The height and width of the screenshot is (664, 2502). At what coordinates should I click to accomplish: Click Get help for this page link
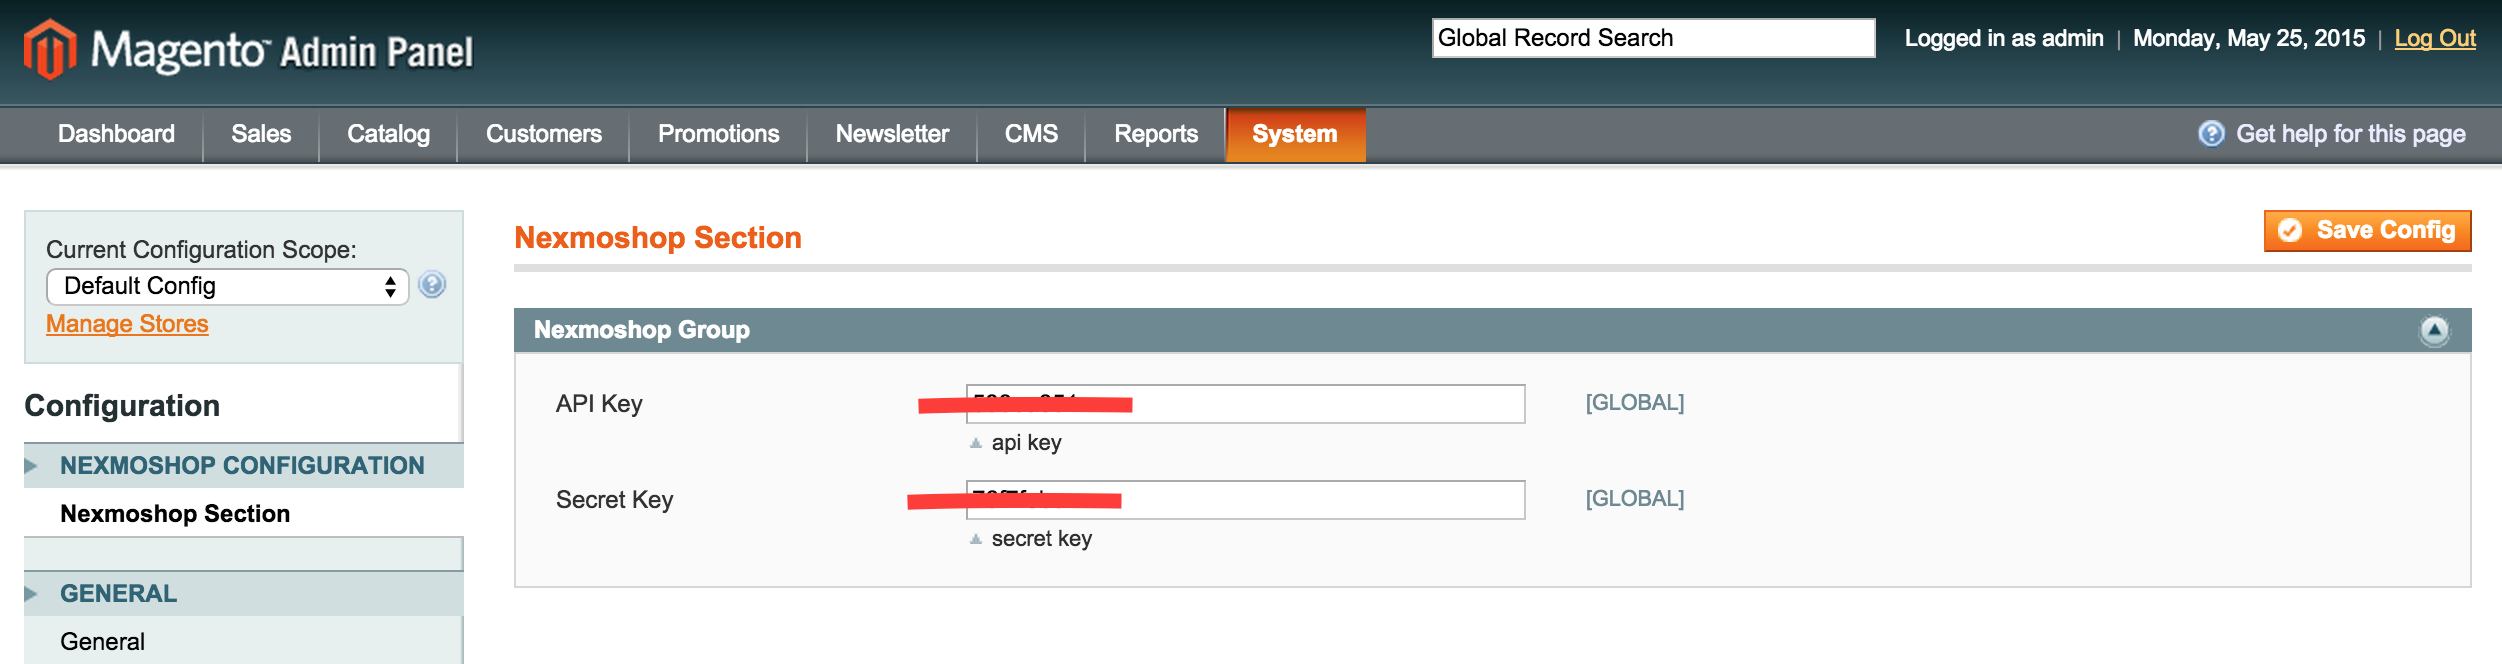[x=2350, y=134]
